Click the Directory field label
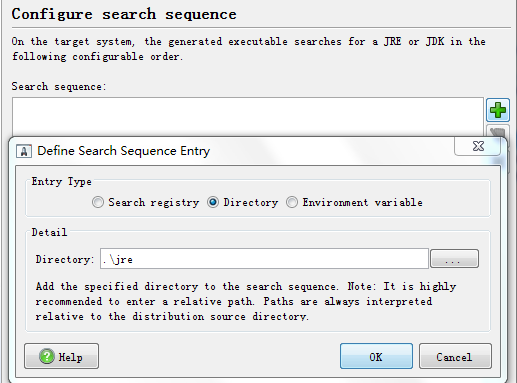517x383 pixels. pyautogui.click(x=65, y=259)
